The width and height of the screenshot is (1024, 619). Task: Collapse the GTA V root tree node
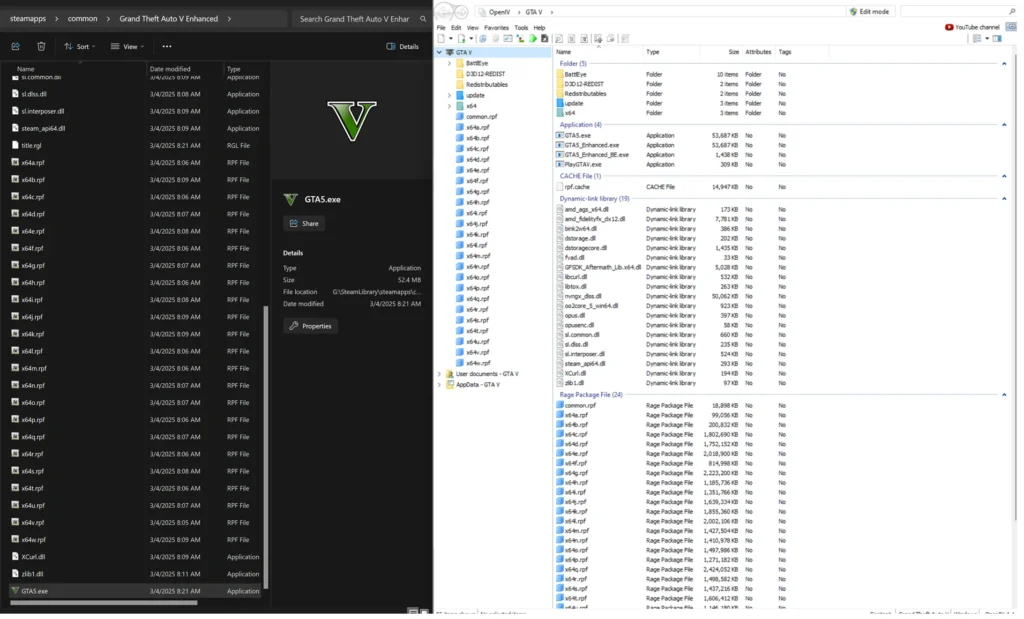440,52
